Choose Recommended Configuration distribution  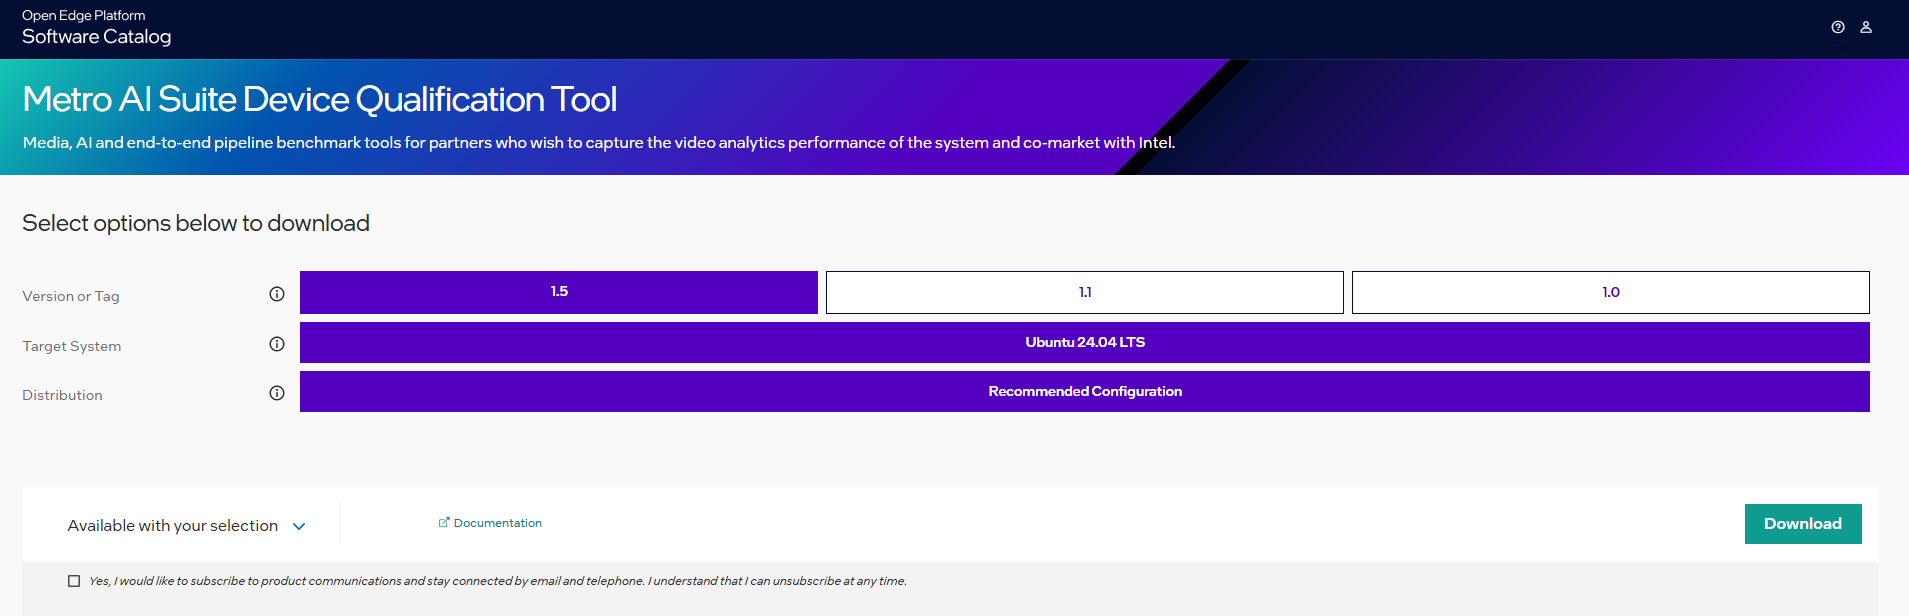pyautogui.click(x=1085, y=391)
